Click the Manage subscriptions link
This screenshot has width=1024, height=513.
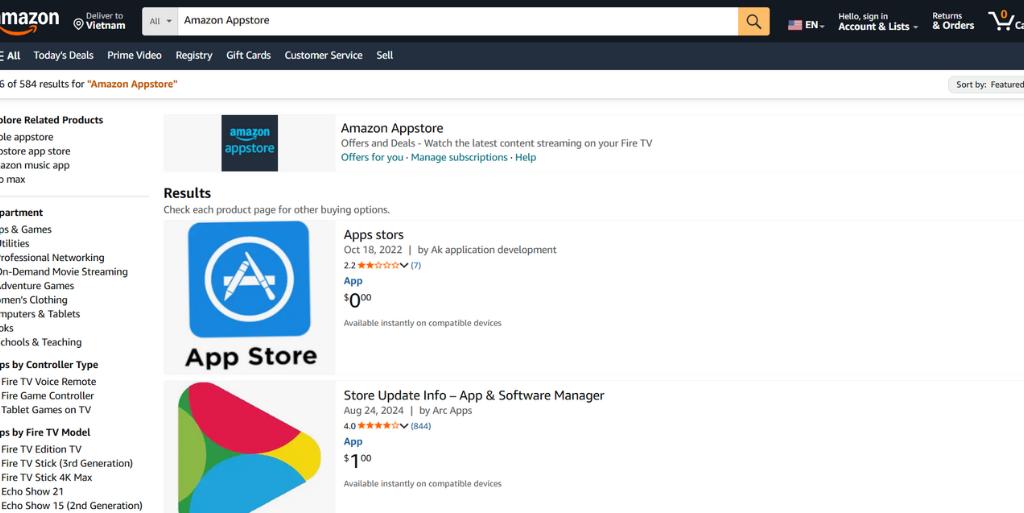pyautogui.click(x=459, y=157)
